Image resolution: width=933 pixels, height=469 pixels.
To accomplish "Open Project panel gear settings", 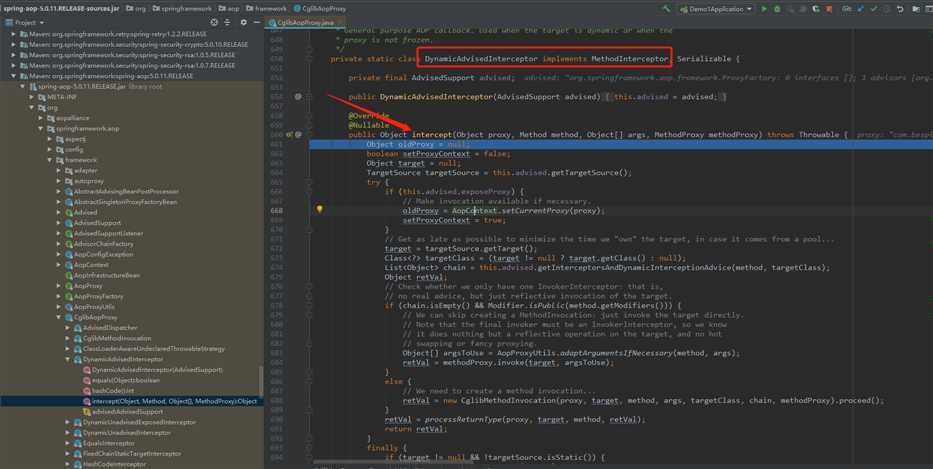I will tap(243, 22).
